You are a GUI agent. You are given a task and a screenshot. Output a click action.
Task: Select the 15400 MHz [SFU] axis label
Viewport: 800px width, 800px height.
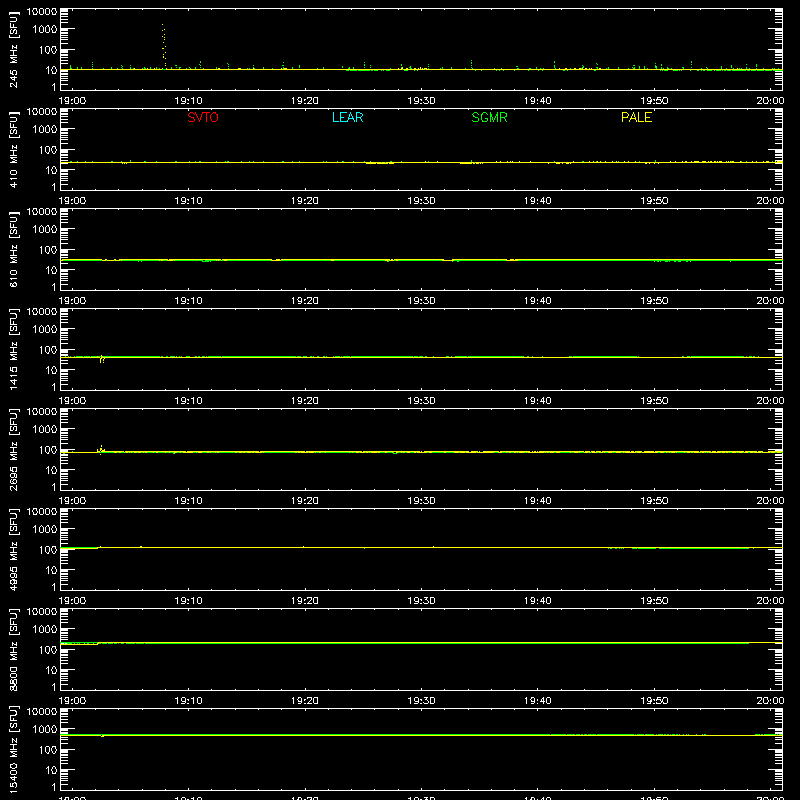click(13, 749)
